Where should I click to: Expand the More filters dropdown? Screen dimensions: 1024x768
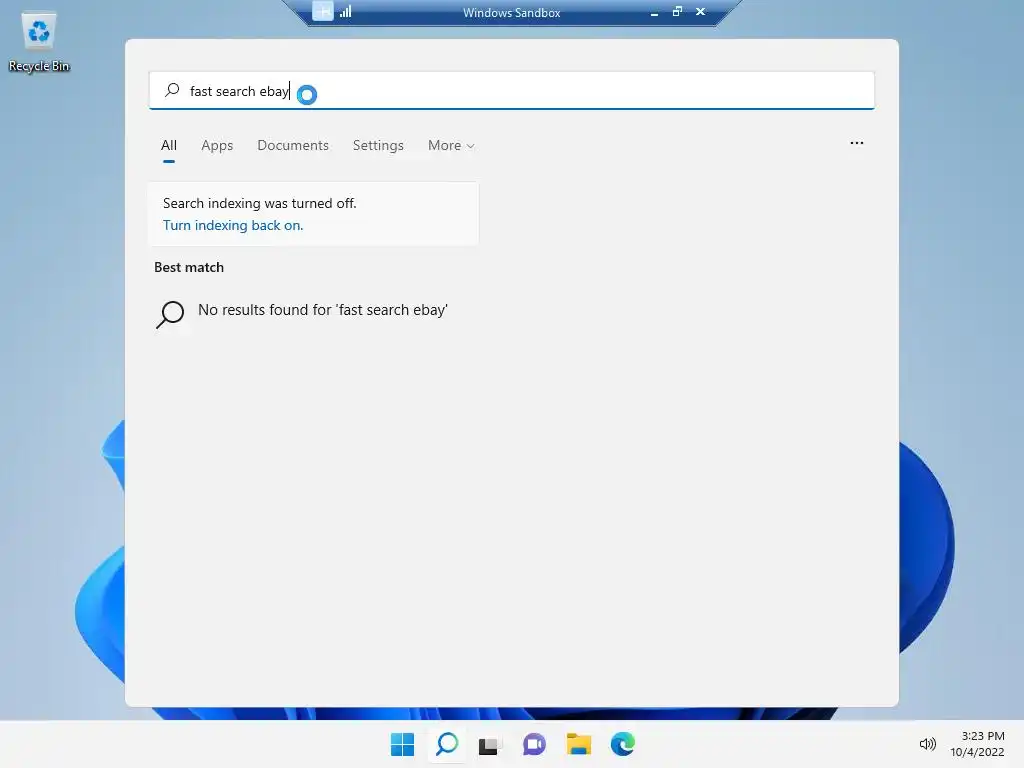click(x=451, y=146)
